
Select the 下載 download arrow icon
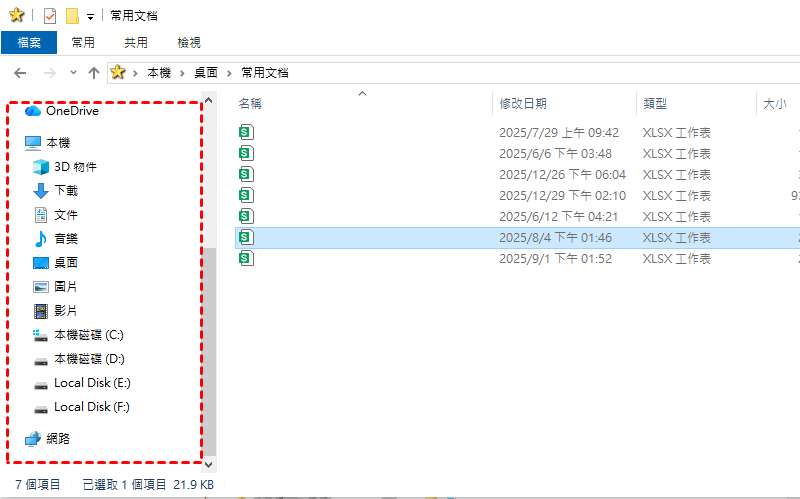(x=41, y=191)
